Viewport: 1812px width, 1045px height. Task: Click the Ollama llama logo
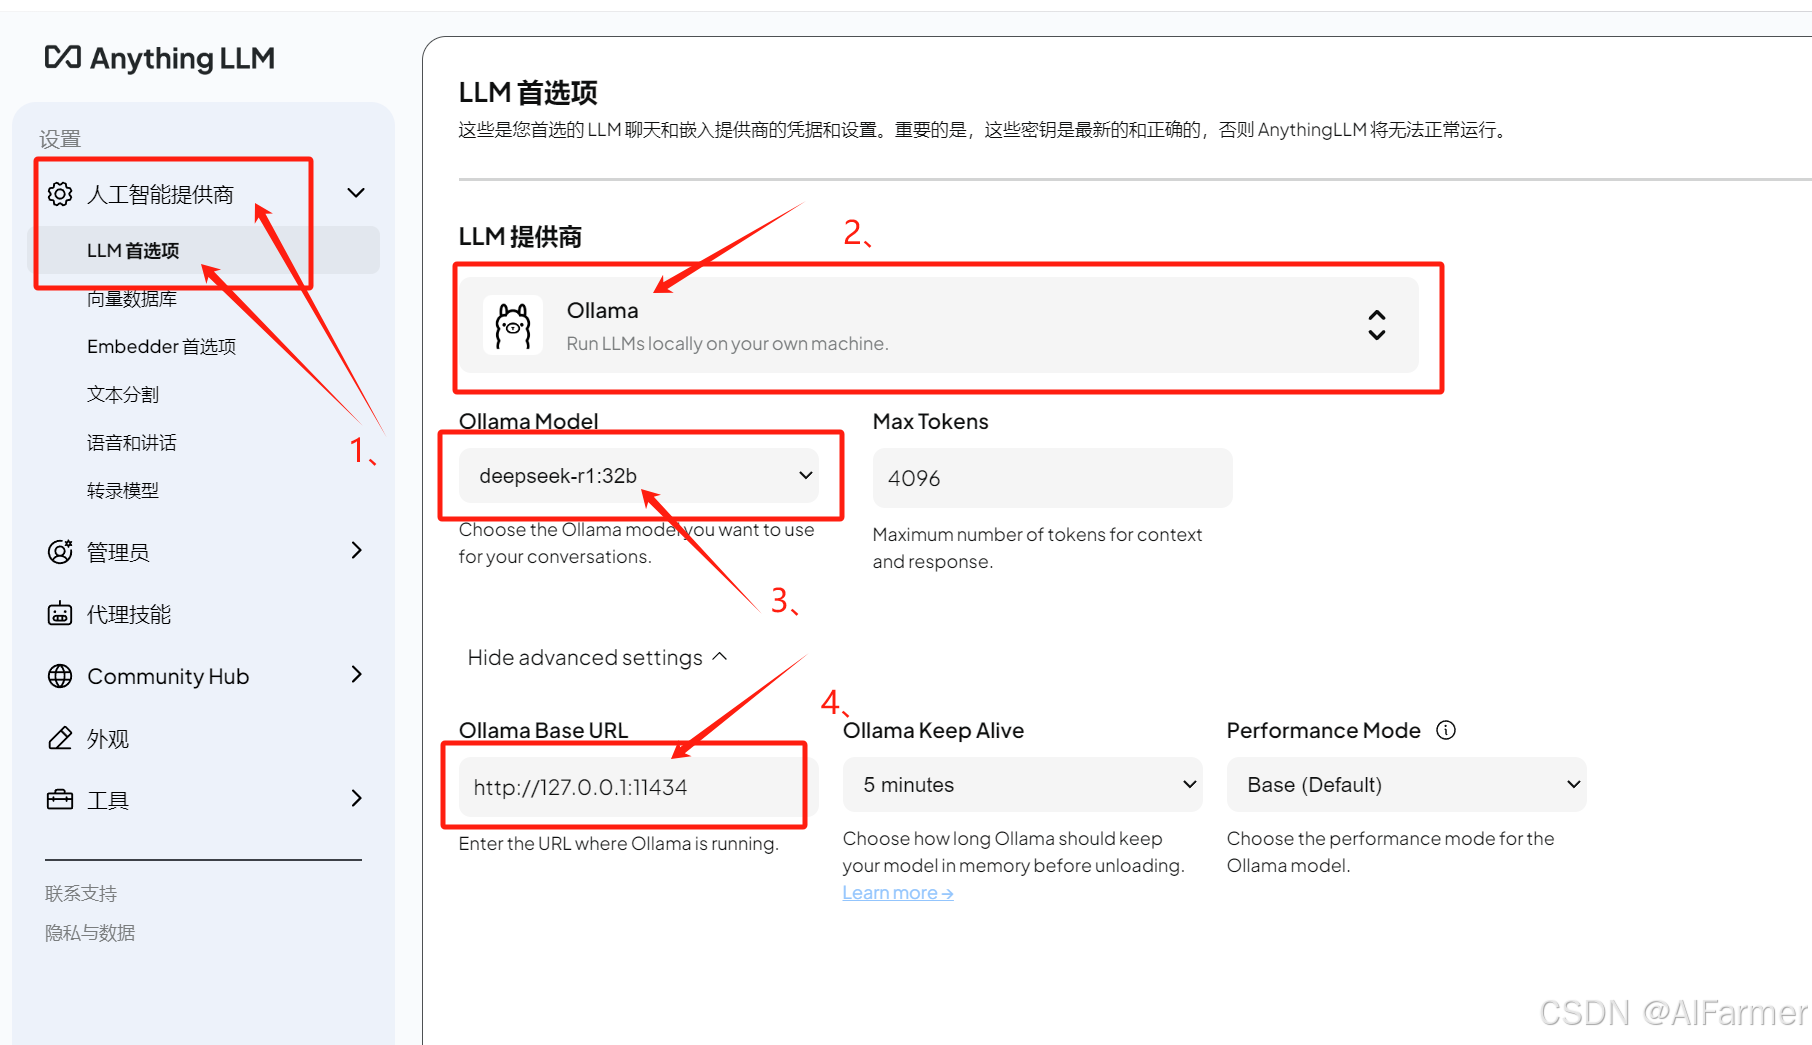pyautogui.click(x=513, y=325)
